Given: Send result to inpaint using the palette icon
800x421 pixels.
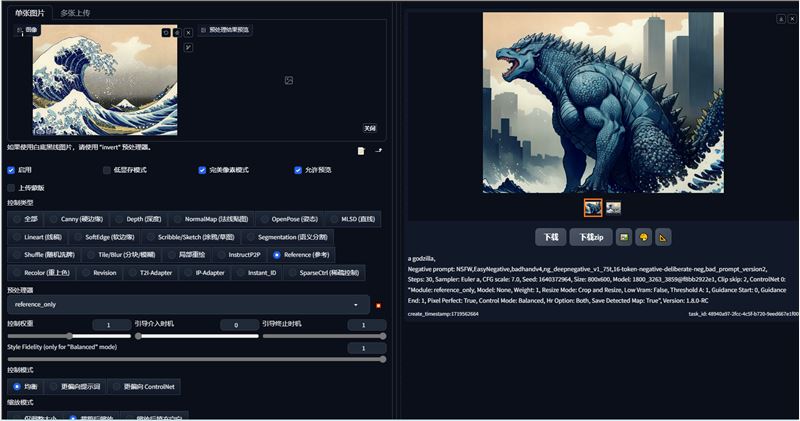Looking at the screenshot, I should click(643, 237).
